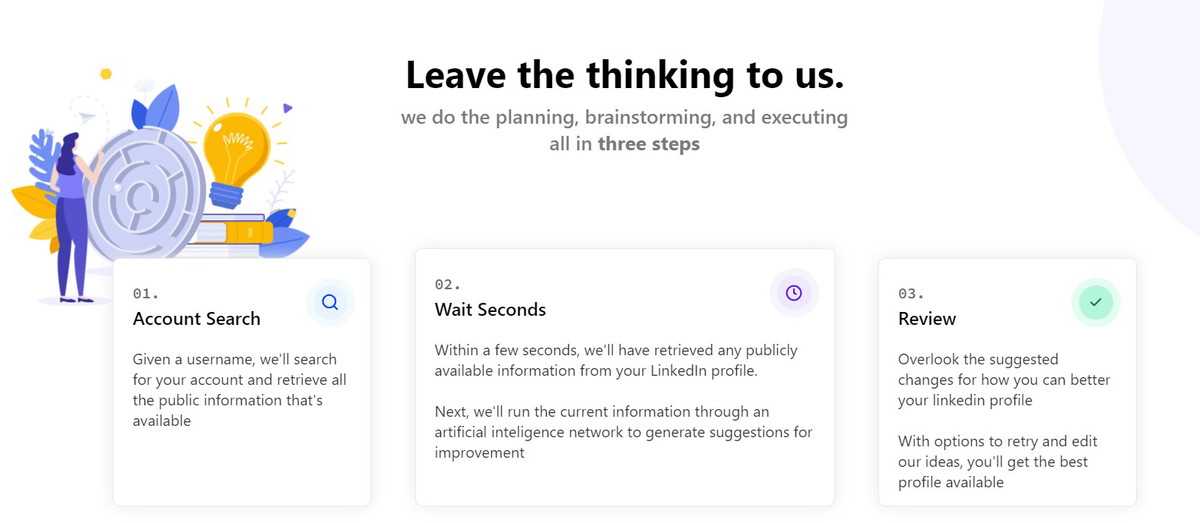Image resolution: width=1200 pixels, height=523 pixels.
Task: Select the Review card heading
Action: [x=927, y=319]
